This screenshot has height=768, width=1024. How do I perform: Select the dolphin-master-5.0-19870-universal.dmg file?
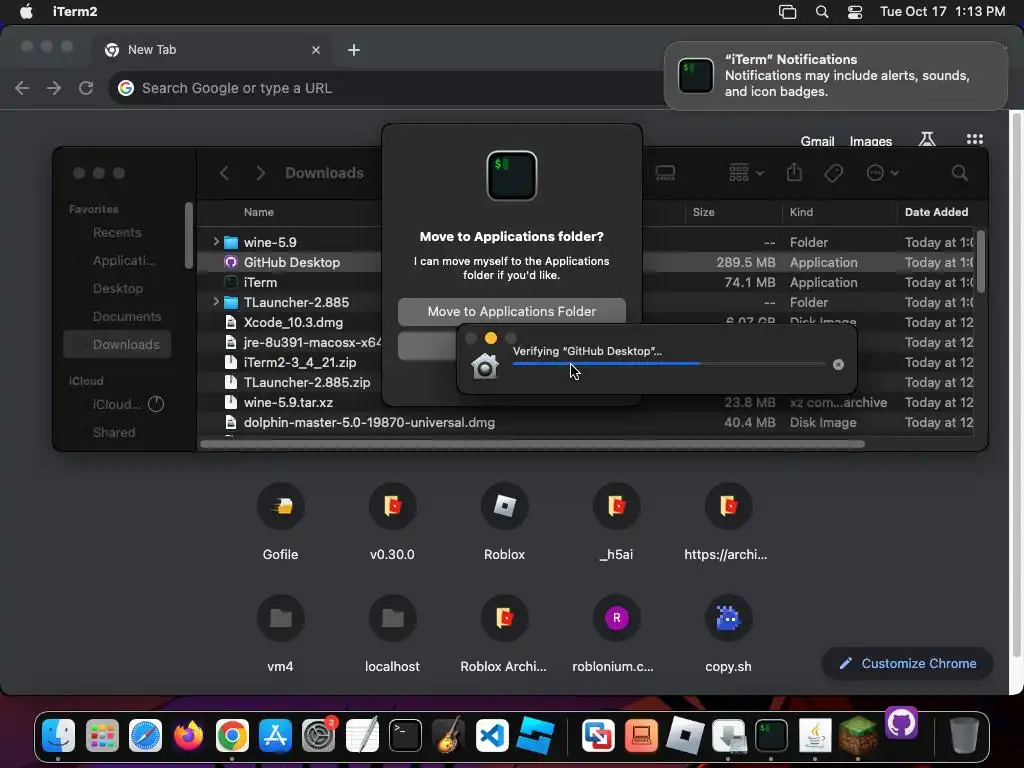point(369,423)
